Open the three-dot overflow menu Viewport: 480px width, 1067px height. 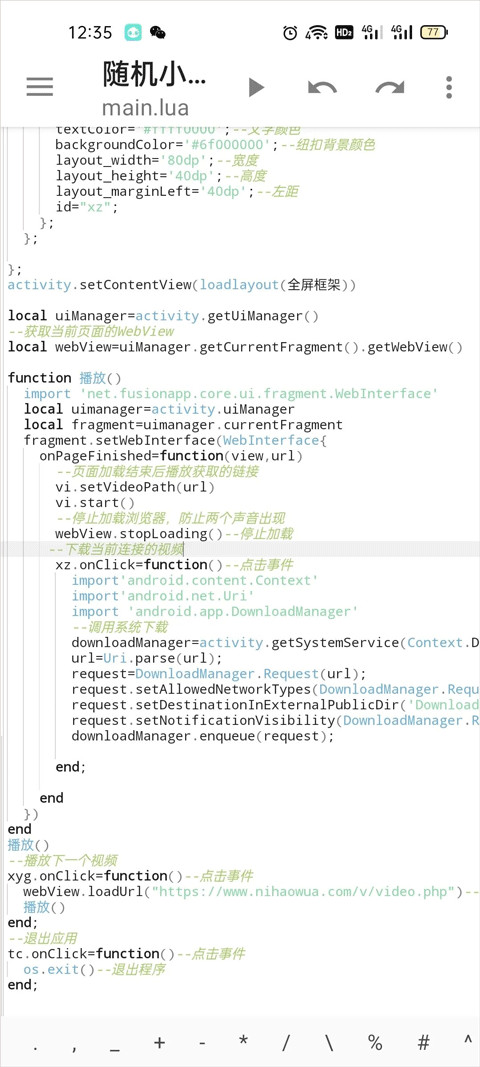pyautogui.click(x=449, y=87)
